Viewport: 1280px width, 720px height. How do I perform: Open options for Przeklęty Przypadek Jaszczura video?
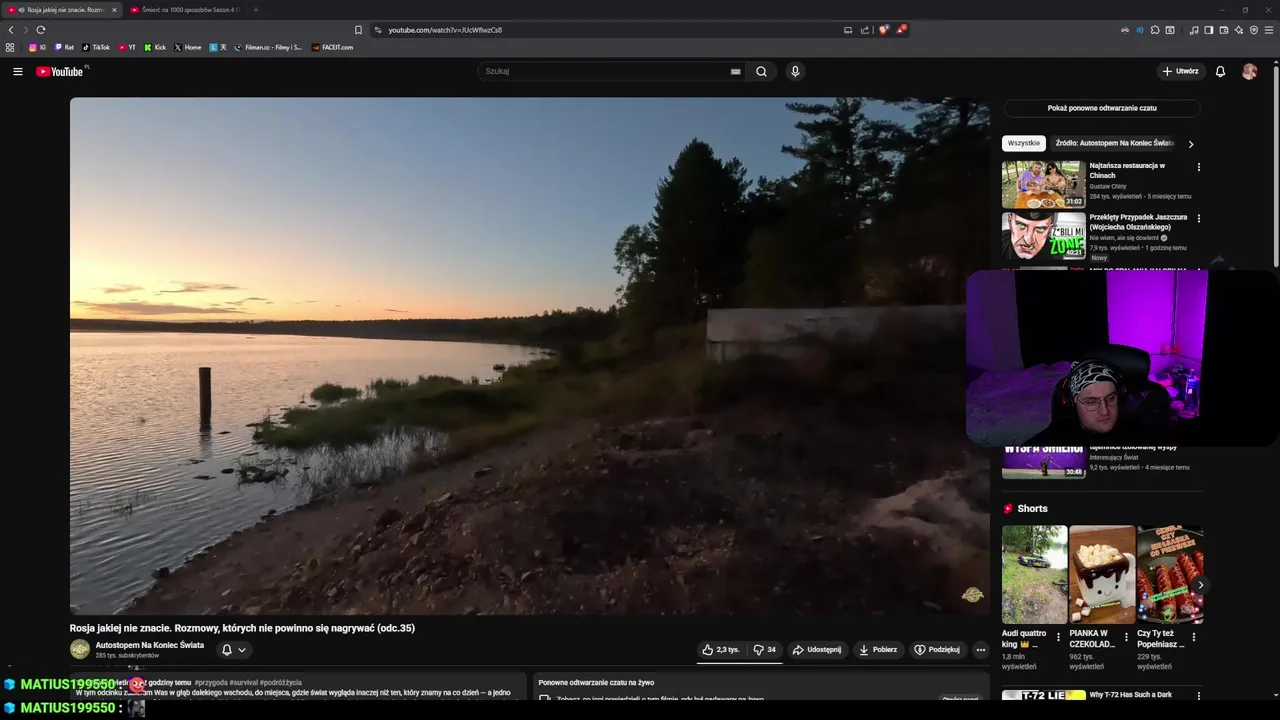[1198, 218]
